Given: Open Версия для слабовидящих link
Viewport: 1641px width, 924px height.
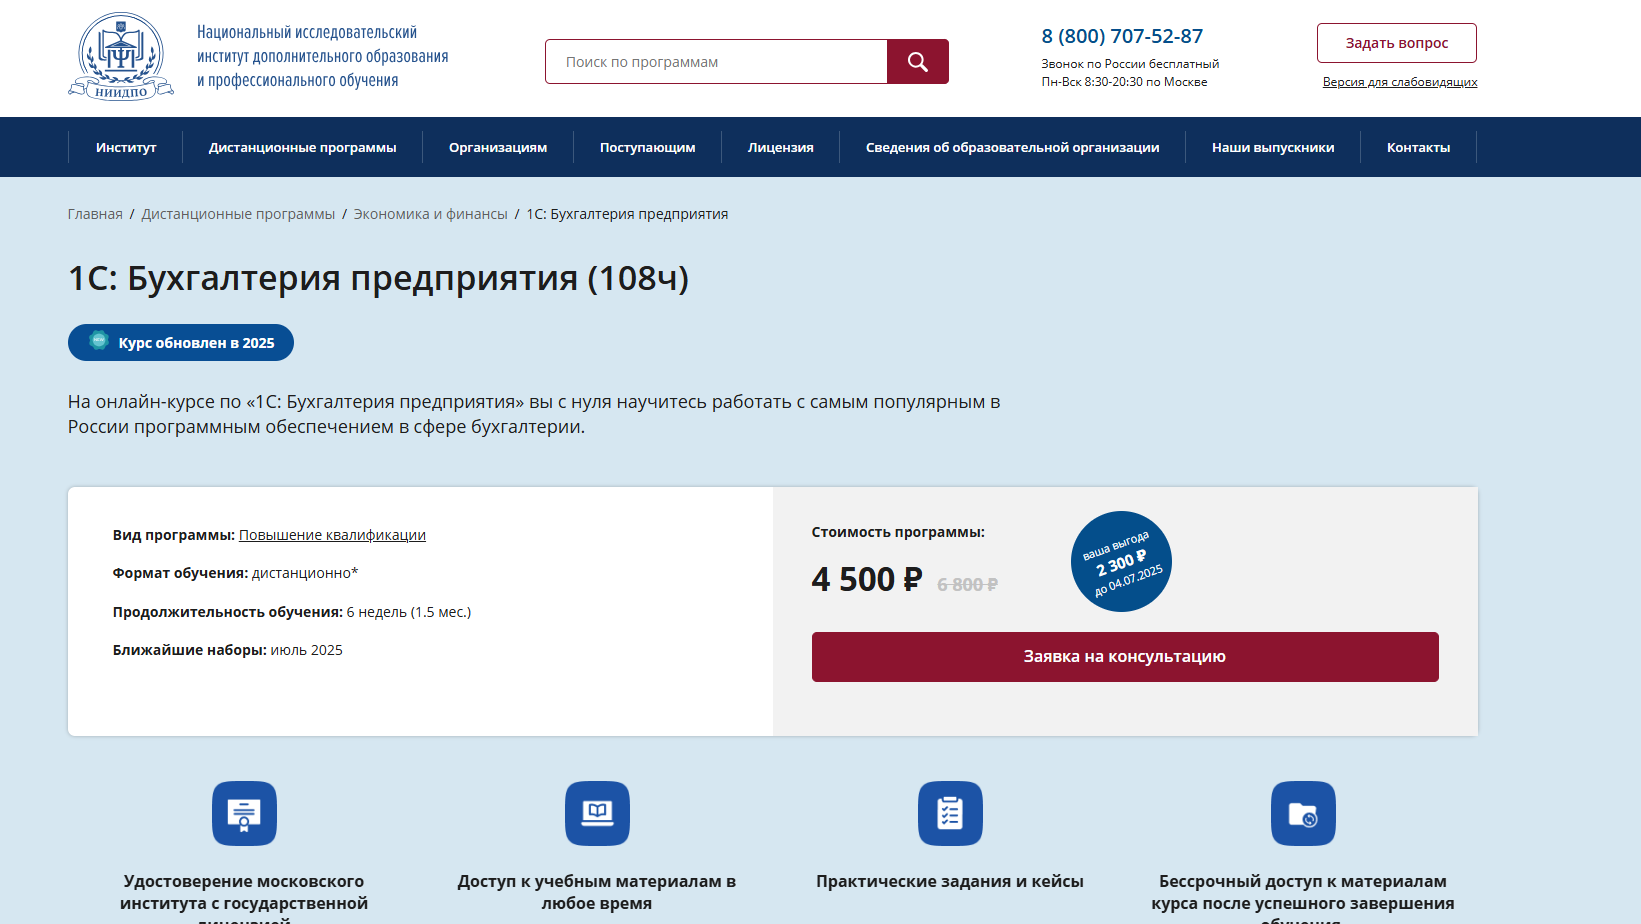Looking at the screenshot, I should coord(1400,82).
